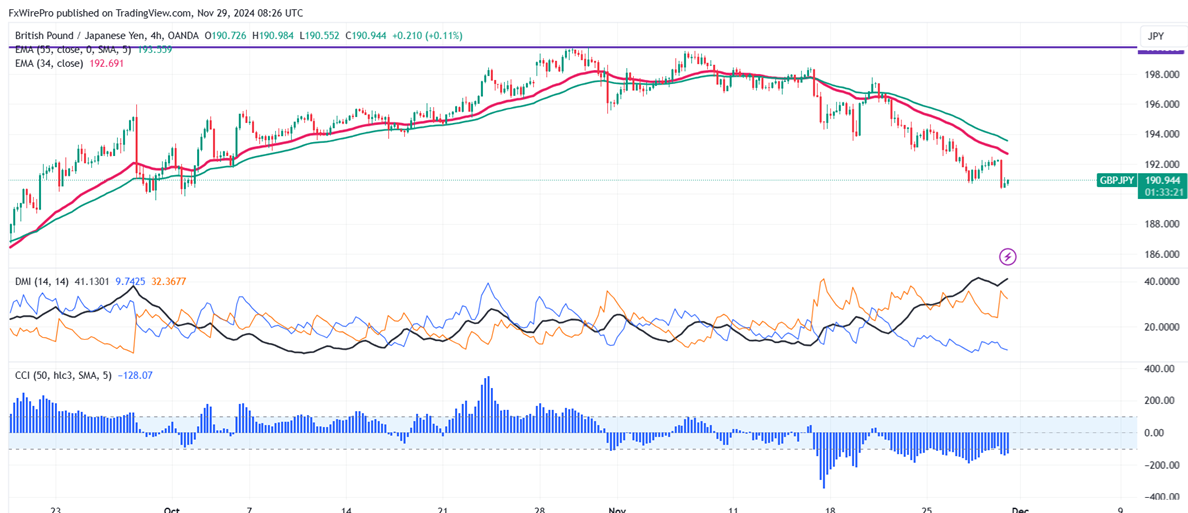Select the 190.944 current price label
Screen dimensions: 1188x513
point(1161,180)
